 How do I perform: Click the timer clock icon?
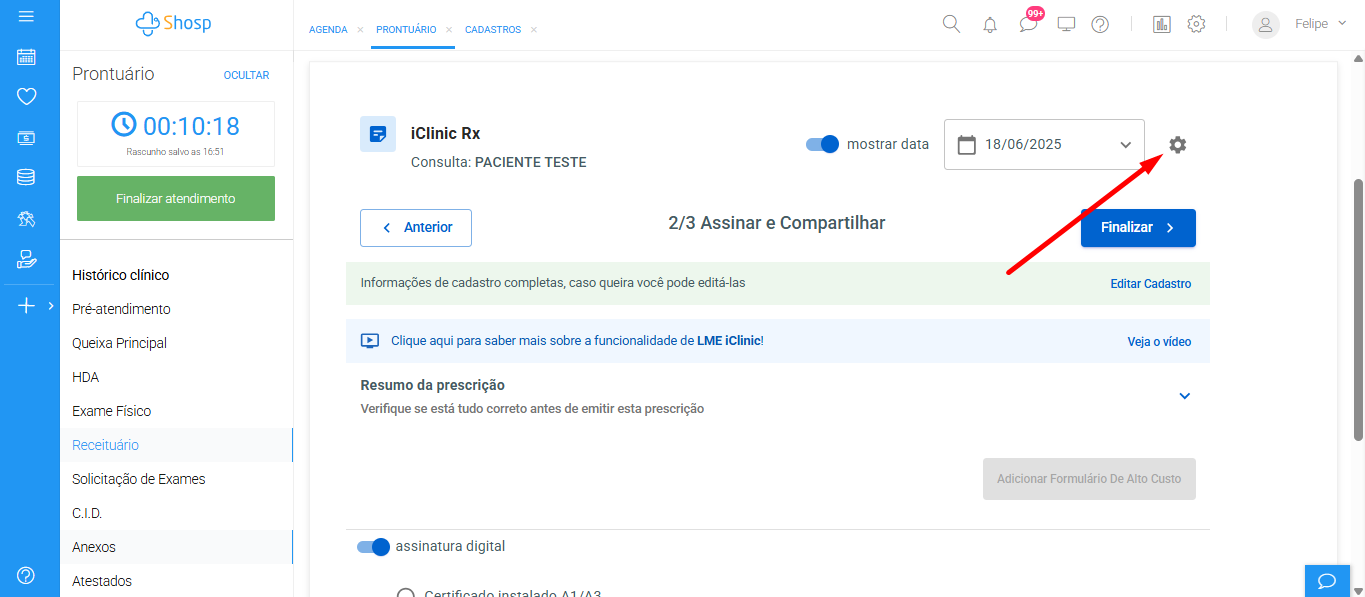coord(124,125)
